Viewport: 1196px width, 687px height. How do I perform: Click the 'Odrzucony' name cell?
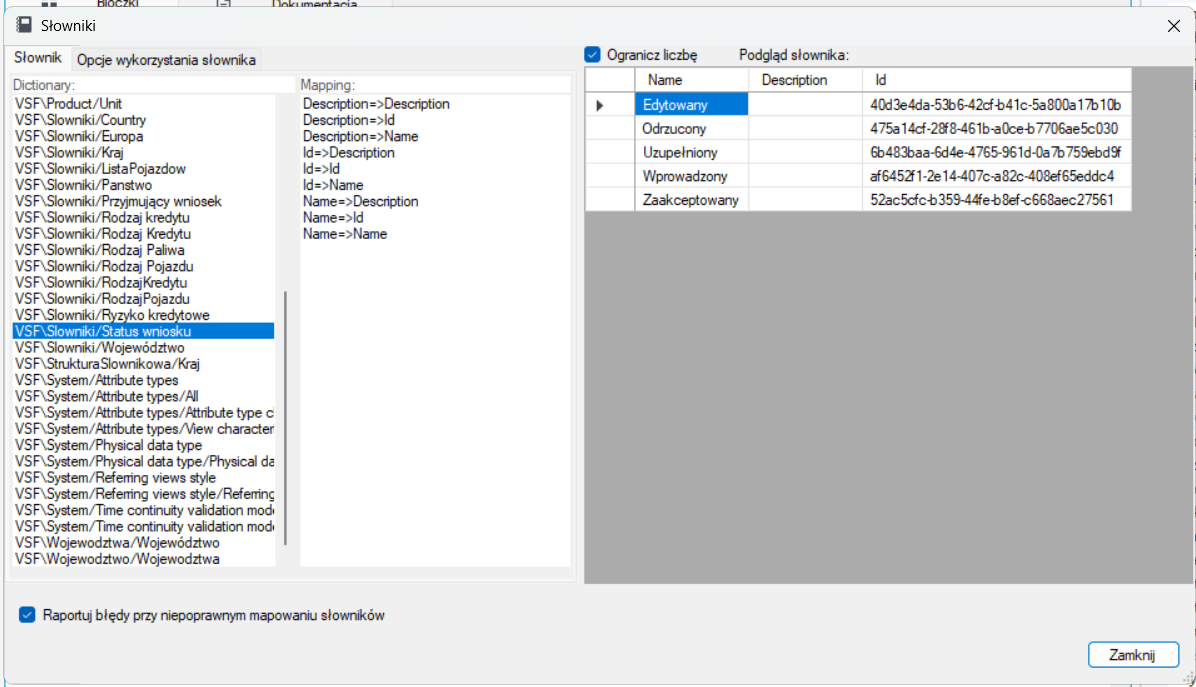[692, 129]
